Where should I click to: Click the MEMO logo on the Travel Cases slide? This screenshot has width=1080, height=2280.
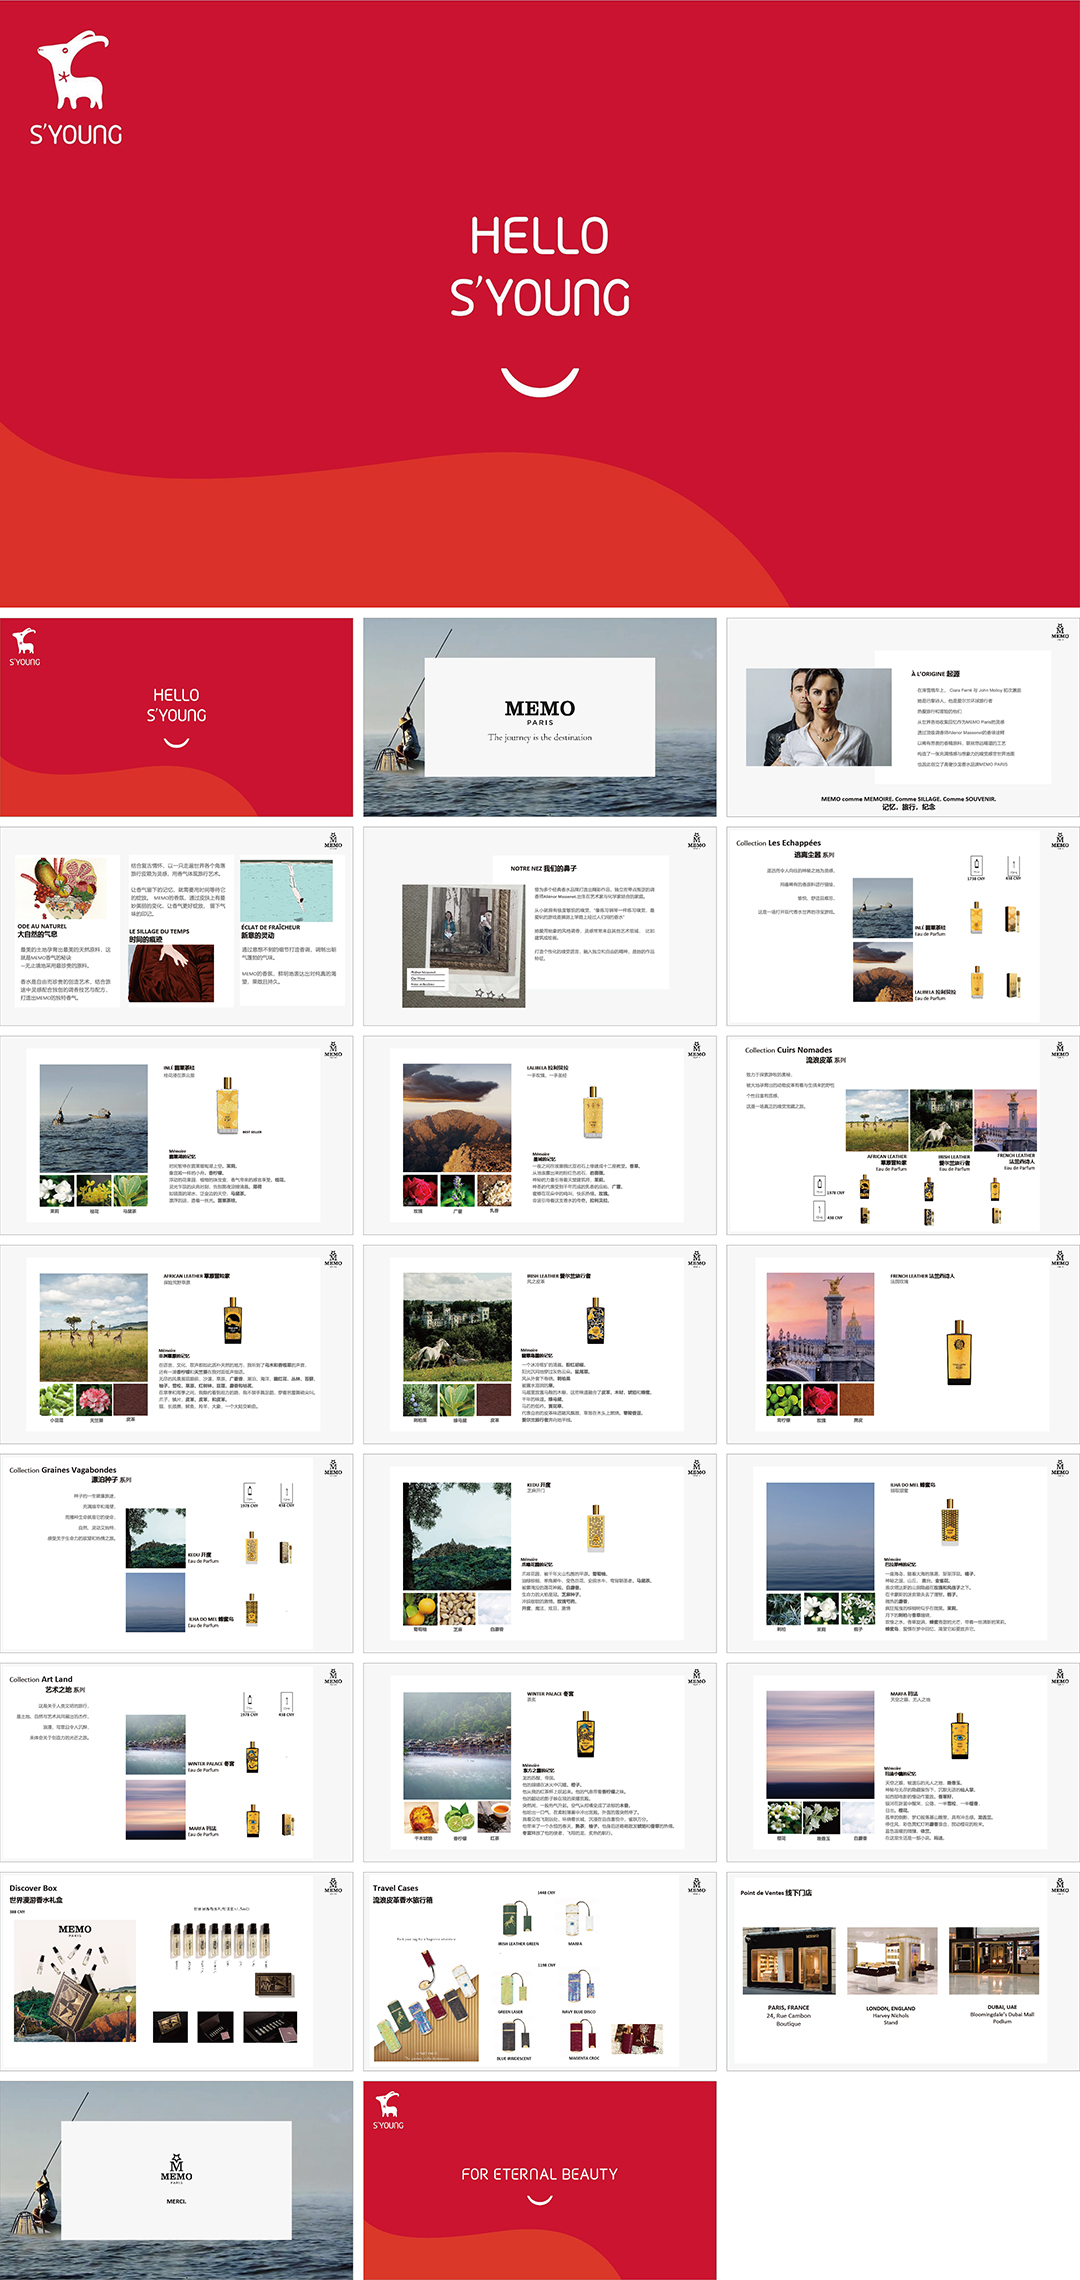point(697,1886)
